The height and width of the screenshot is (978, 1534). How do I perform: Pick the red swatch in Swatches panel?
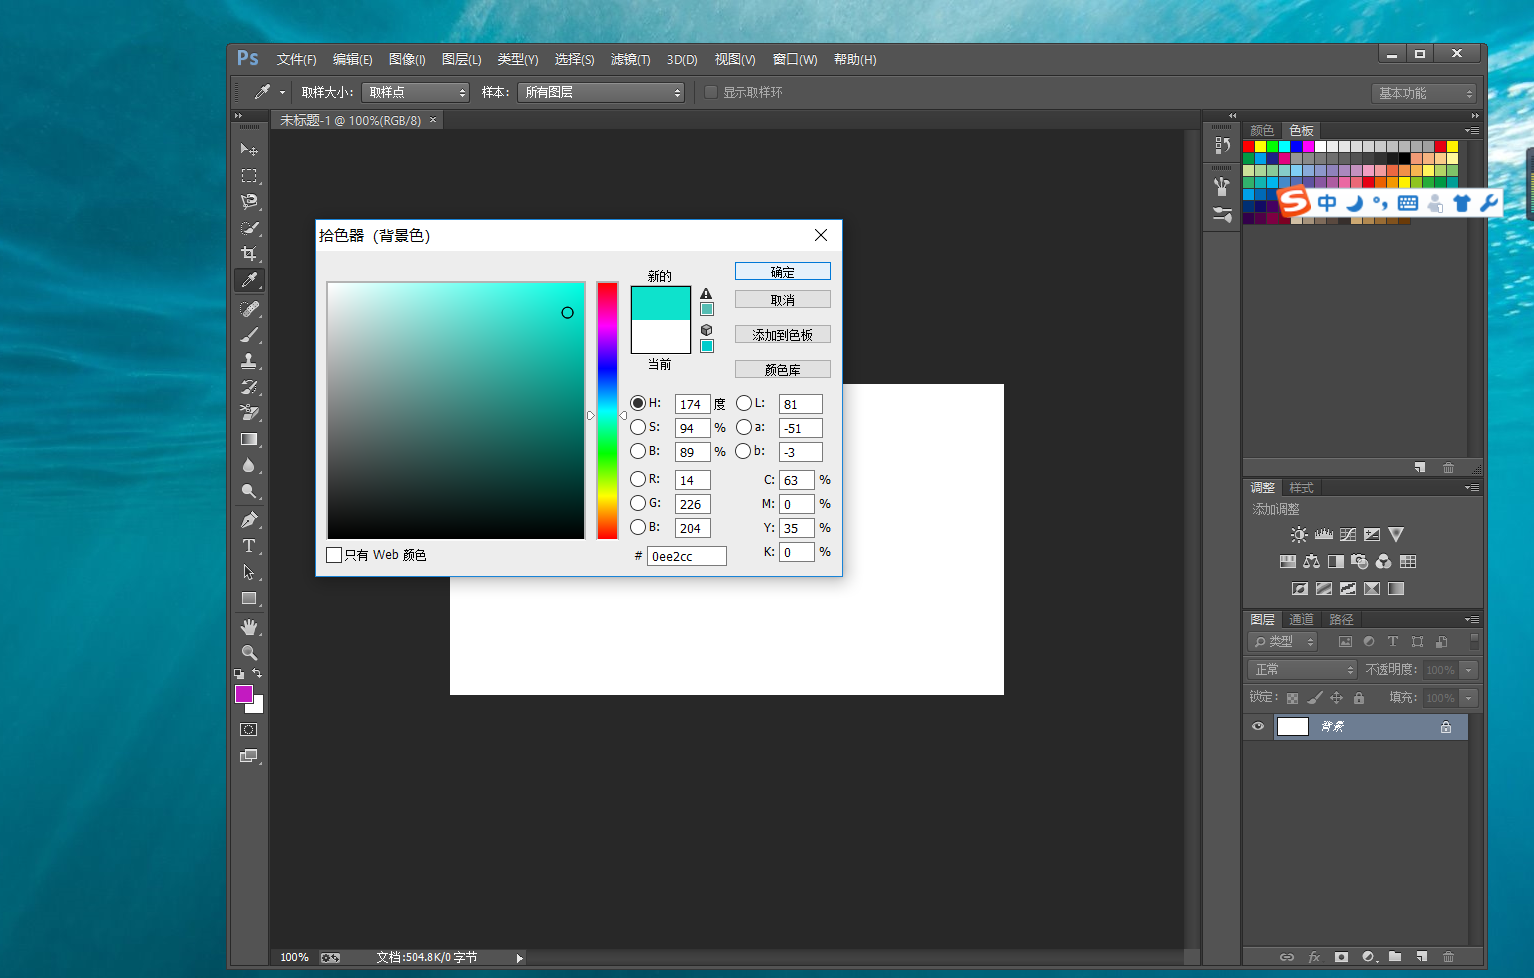1249,146
